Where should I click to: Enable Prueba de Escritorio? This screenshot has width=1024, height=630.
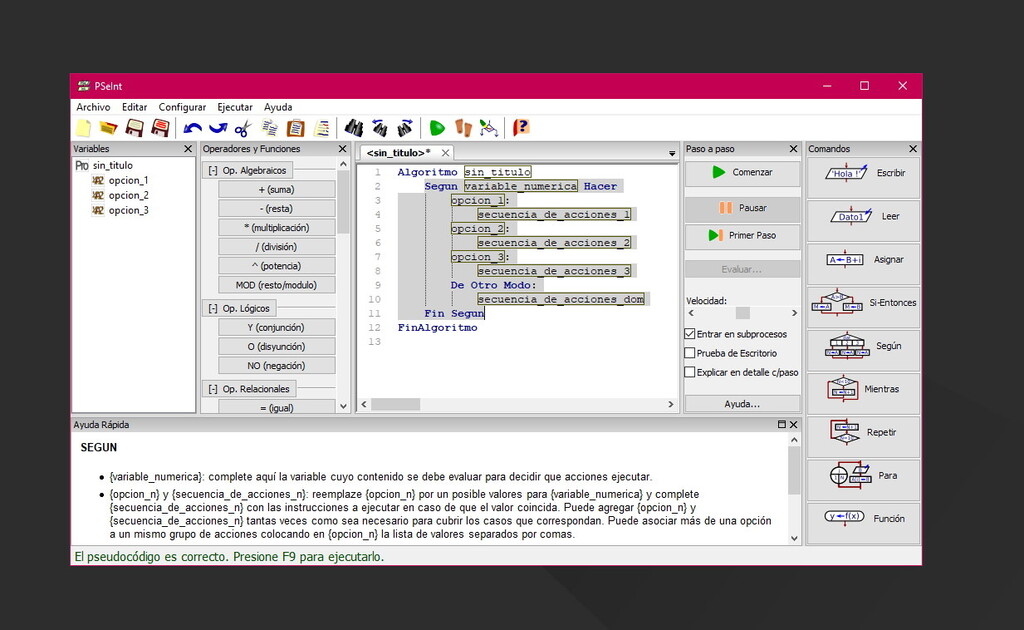687,352
